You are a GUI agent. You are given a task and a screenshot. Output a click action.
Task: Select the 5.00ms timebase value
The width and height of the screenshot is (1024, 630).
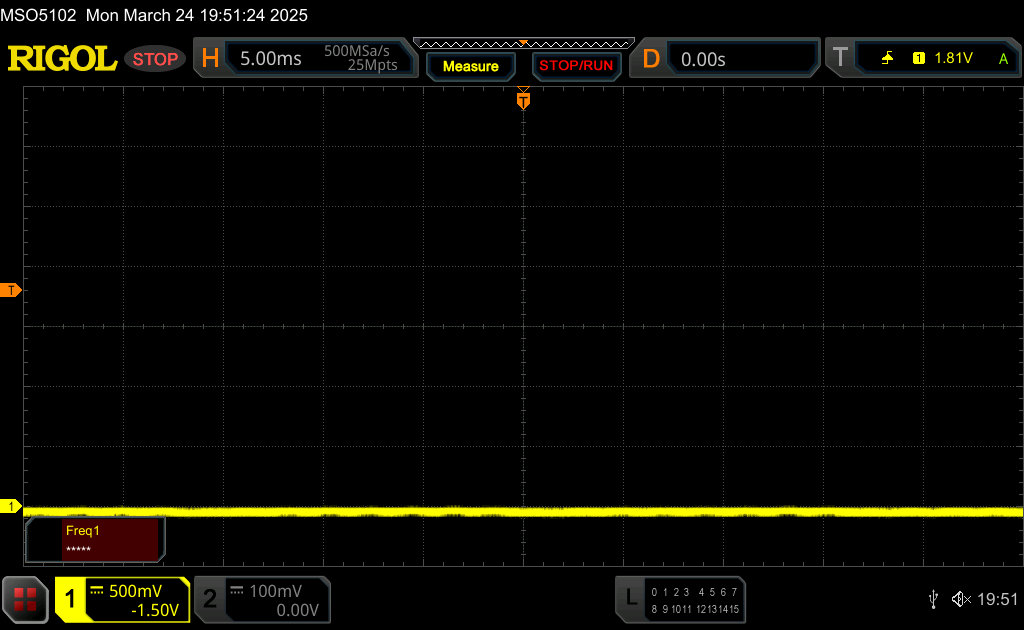[x=270, y=59]
